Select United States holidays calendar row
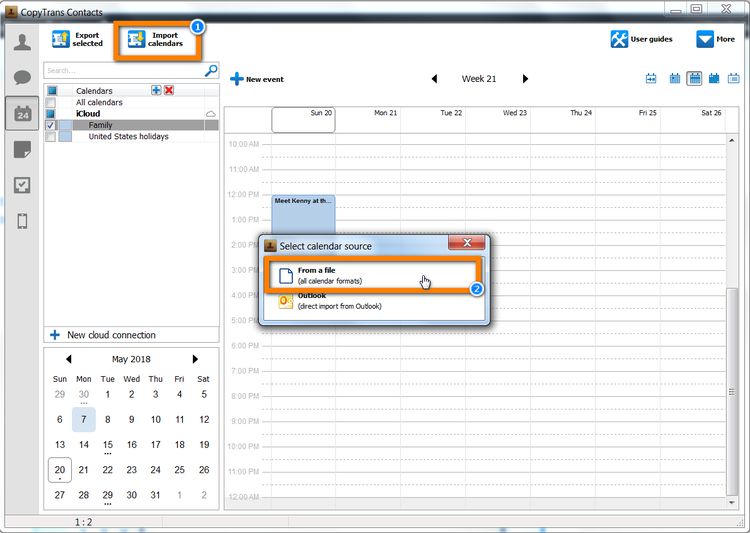 [132, 137]
